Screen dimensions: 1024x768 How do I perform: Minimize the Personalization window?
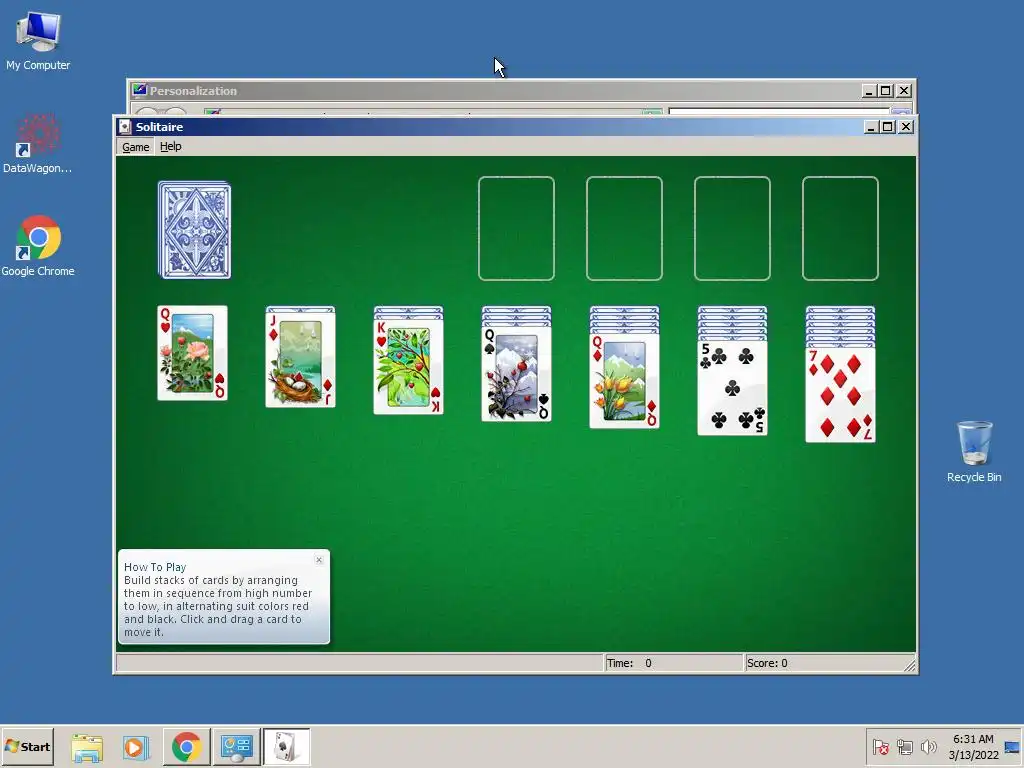869,91
